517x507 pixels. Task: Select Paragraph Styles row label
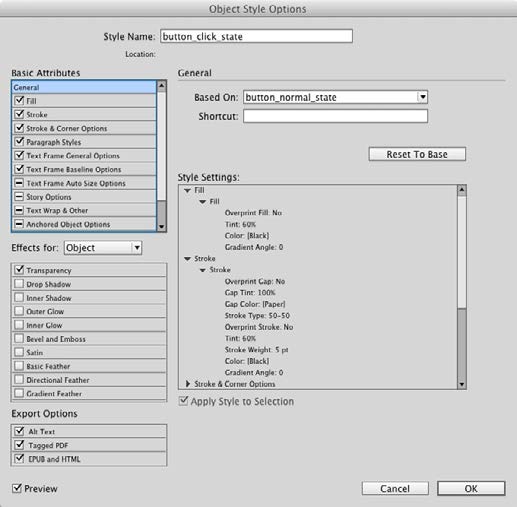[x=54, y=142]
